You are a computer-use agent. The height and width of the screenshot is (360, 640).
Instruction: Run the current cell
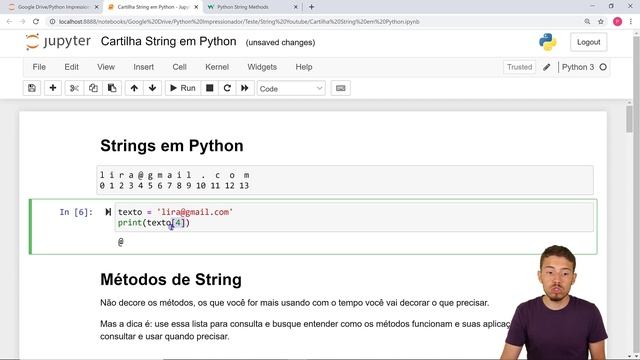coord(182,88)
